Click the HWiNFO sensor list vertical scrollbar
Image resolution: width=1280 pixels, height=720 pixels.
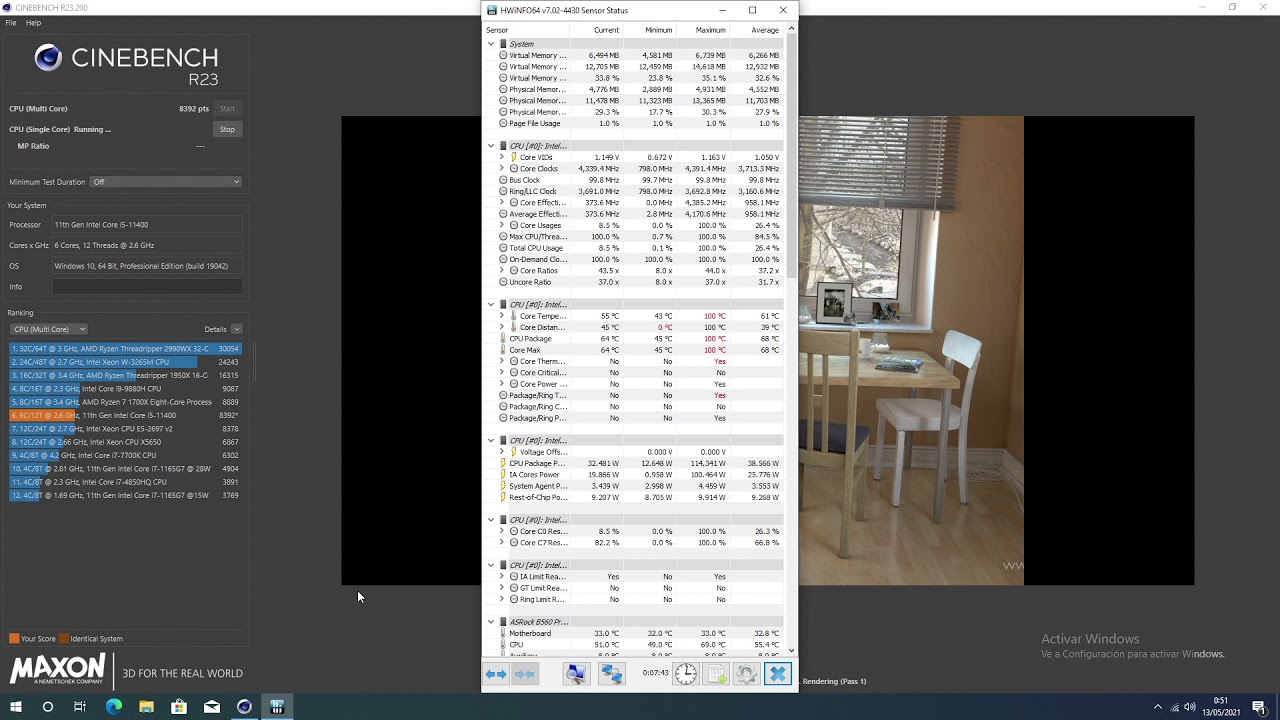pos(791,338)
